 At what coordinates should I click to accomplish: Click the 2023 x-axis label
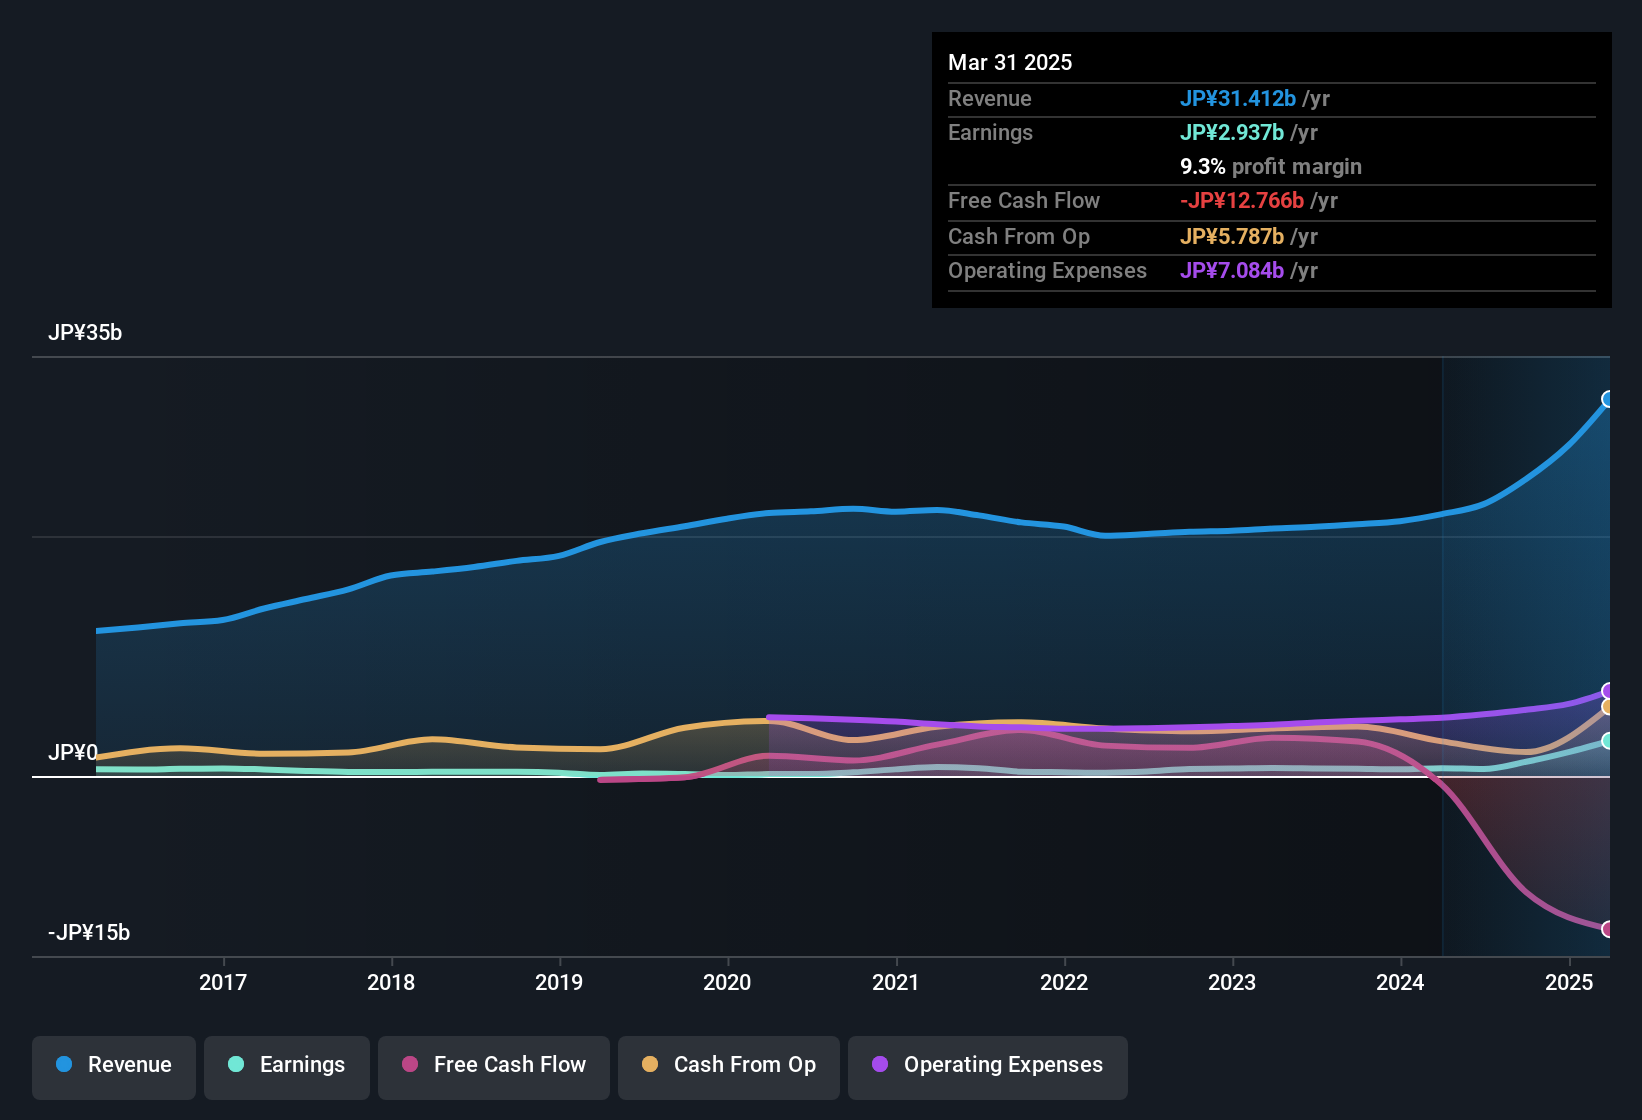(x=1232, y=982)
